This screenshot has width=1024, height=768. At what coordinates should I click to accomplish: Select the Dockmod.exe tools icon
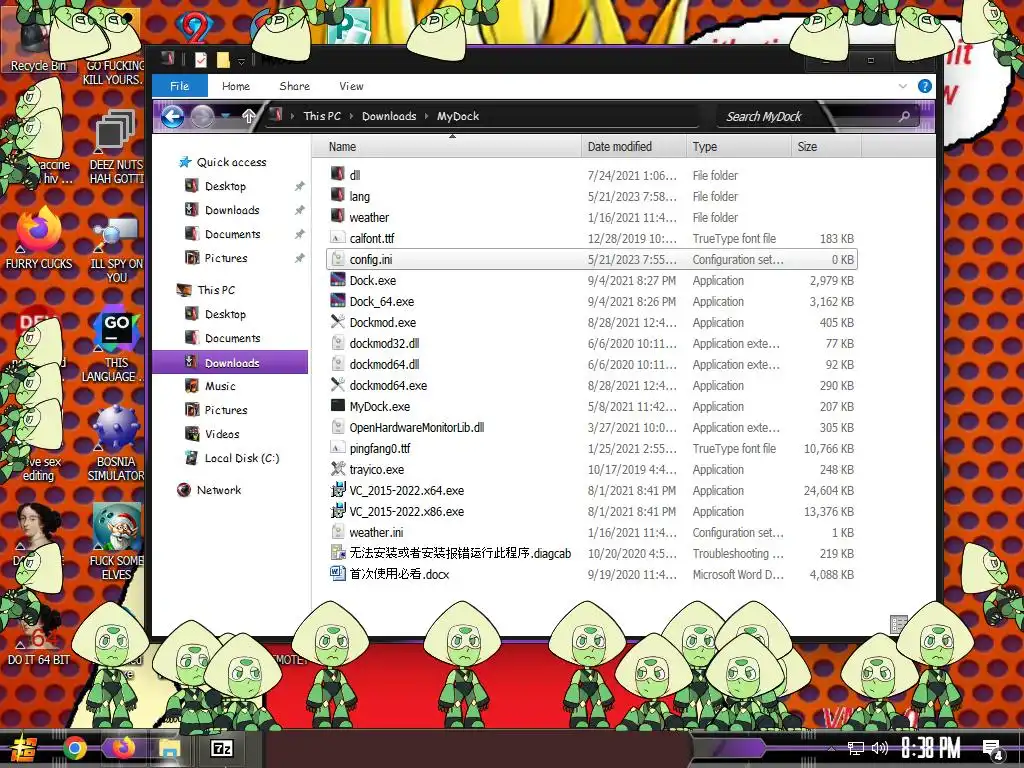click(x=338, y=322)
